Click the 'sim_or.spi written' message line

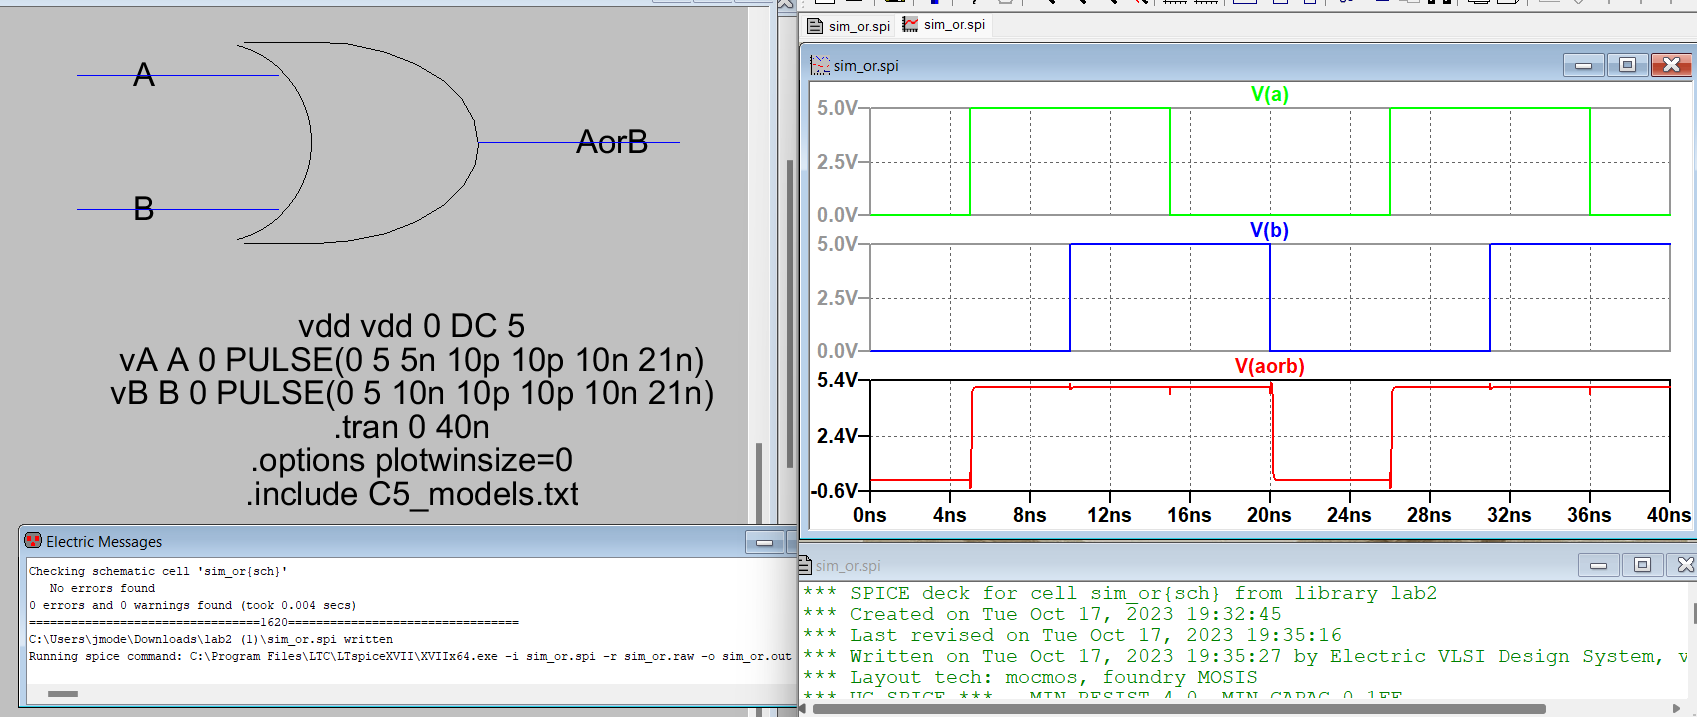pos(211,639)
